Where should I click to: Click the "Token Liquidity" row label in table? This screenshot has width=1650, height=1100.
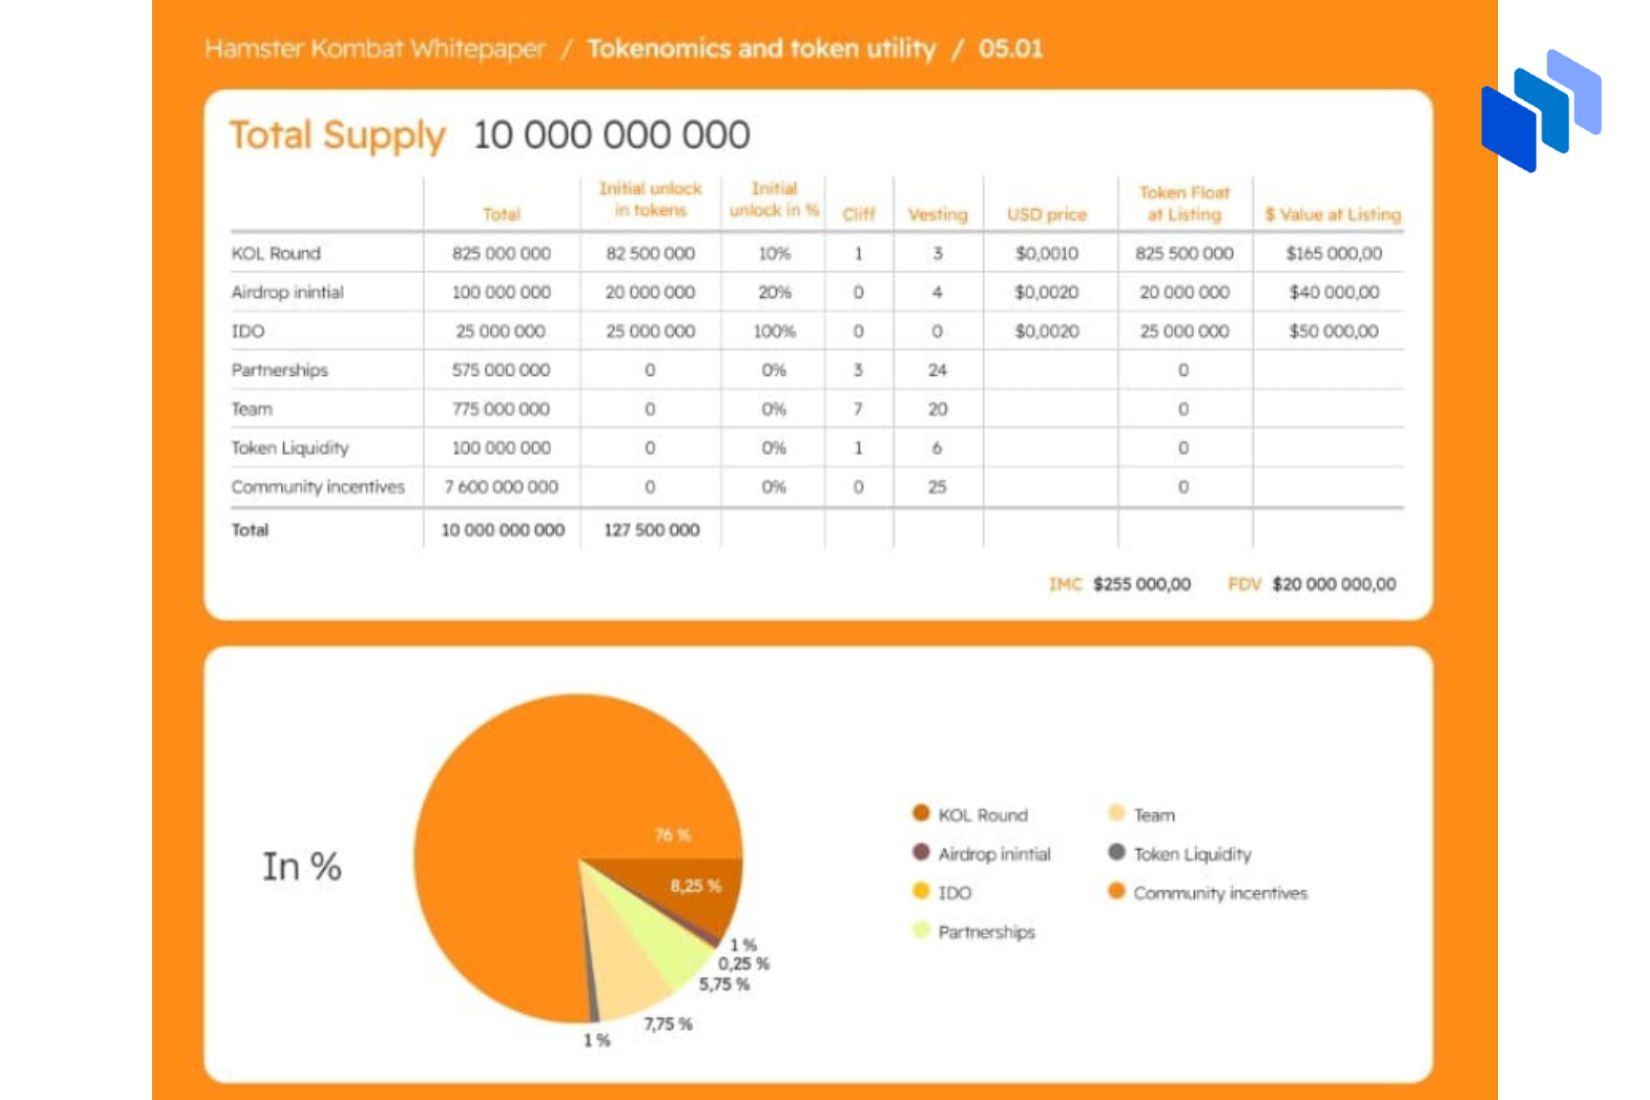pyautogui.click(x=290, y=448)
